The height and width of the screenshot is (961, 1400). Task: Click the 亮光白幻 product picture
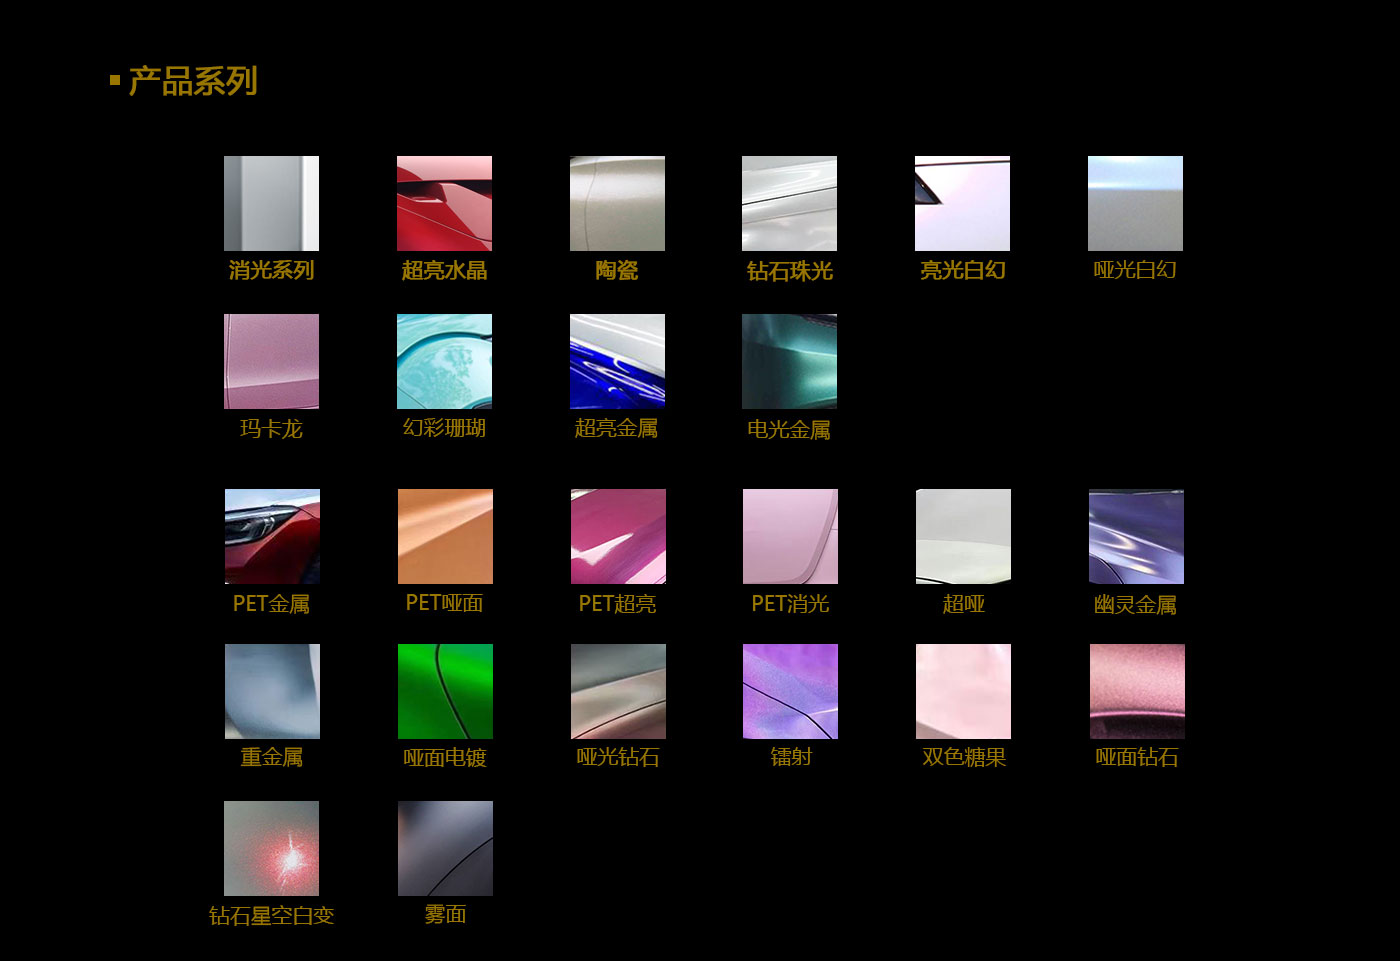click(x=962, y=203)
